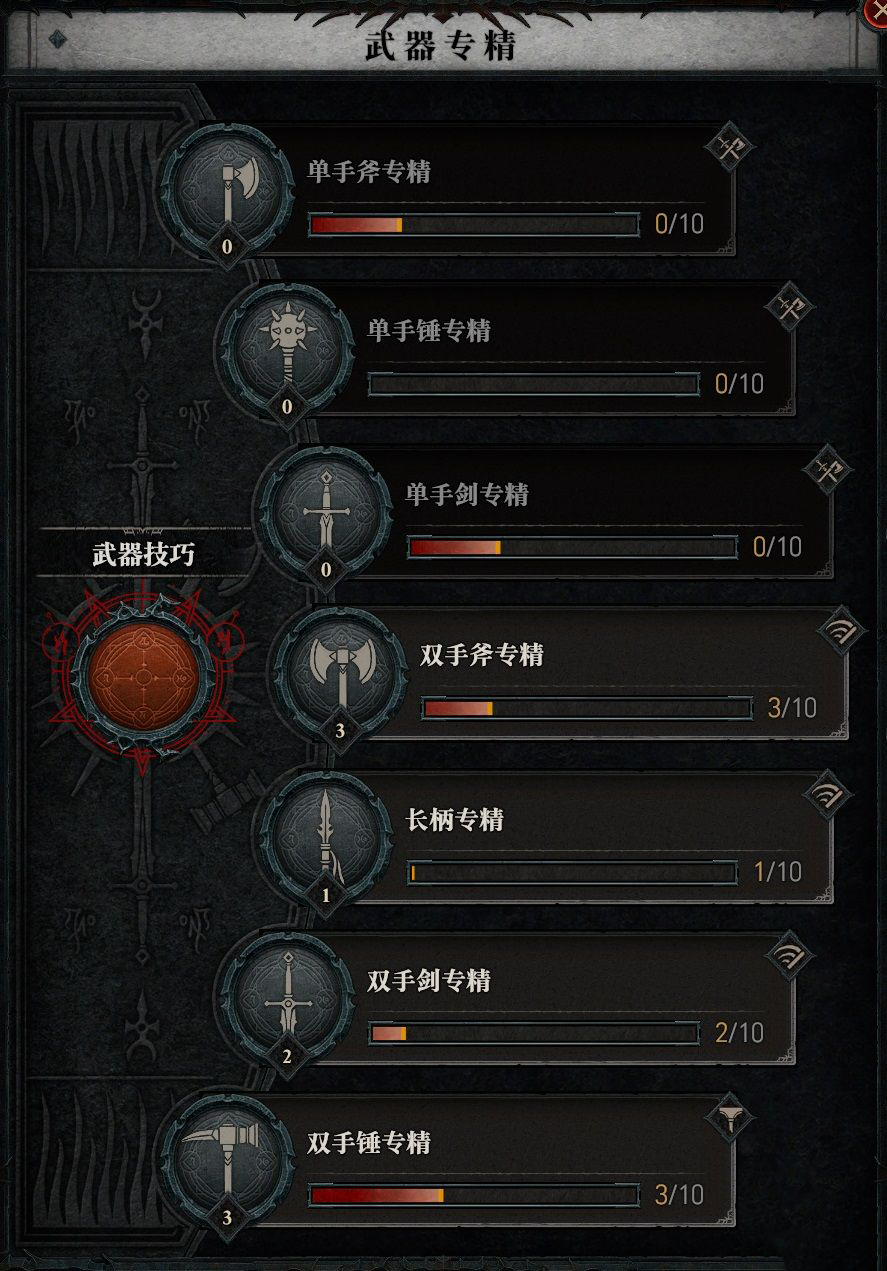Click dual-wield badge on 单手斧专精 row

(731, 148)
